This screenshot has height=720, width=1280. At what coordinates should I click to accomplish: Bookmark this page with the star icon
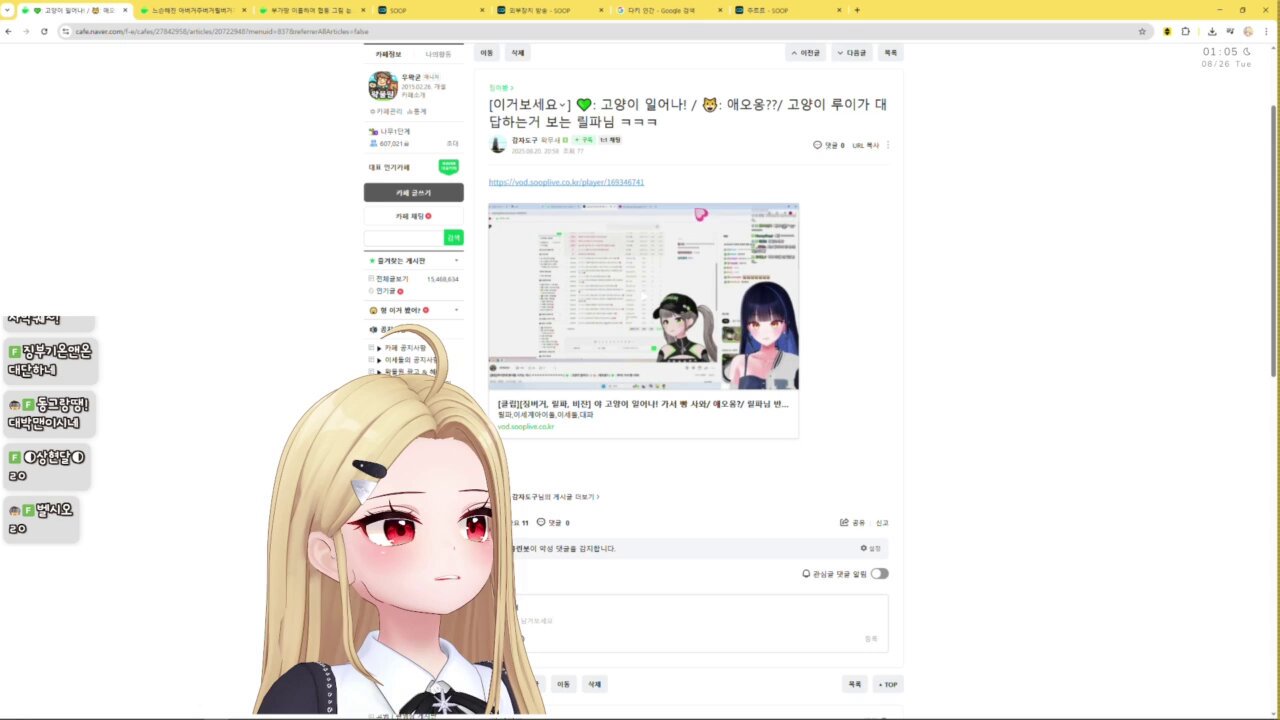pos(1142,31)
